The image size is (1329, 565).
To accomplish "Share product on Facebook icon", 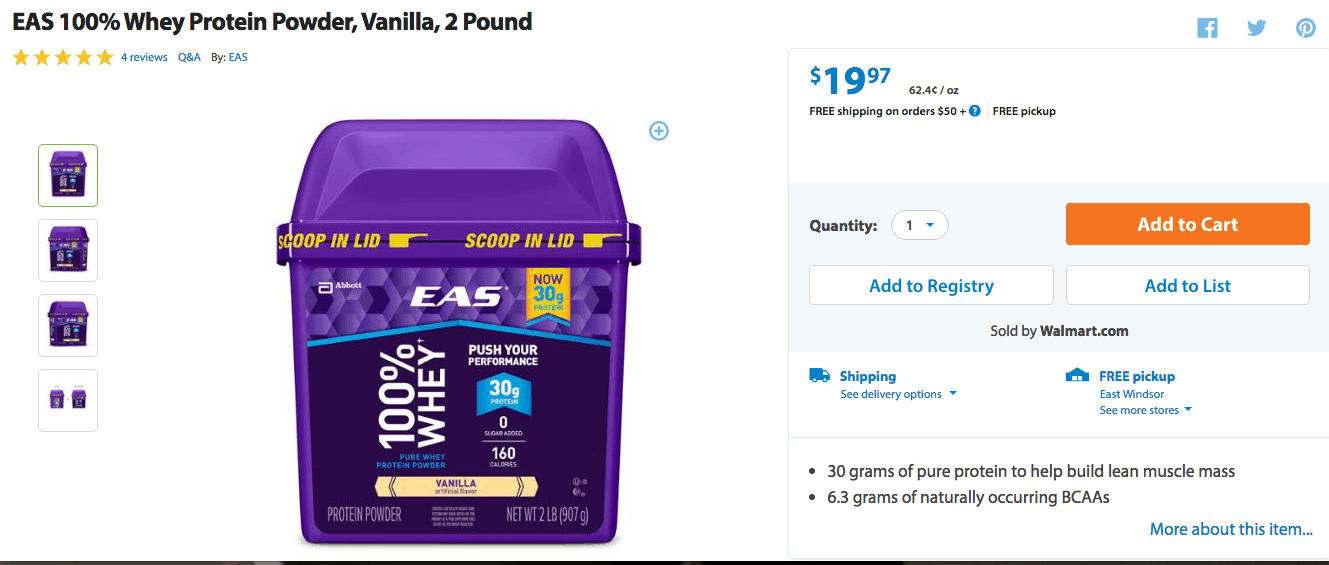I will pyautogui.click(x=1207, y=28).
